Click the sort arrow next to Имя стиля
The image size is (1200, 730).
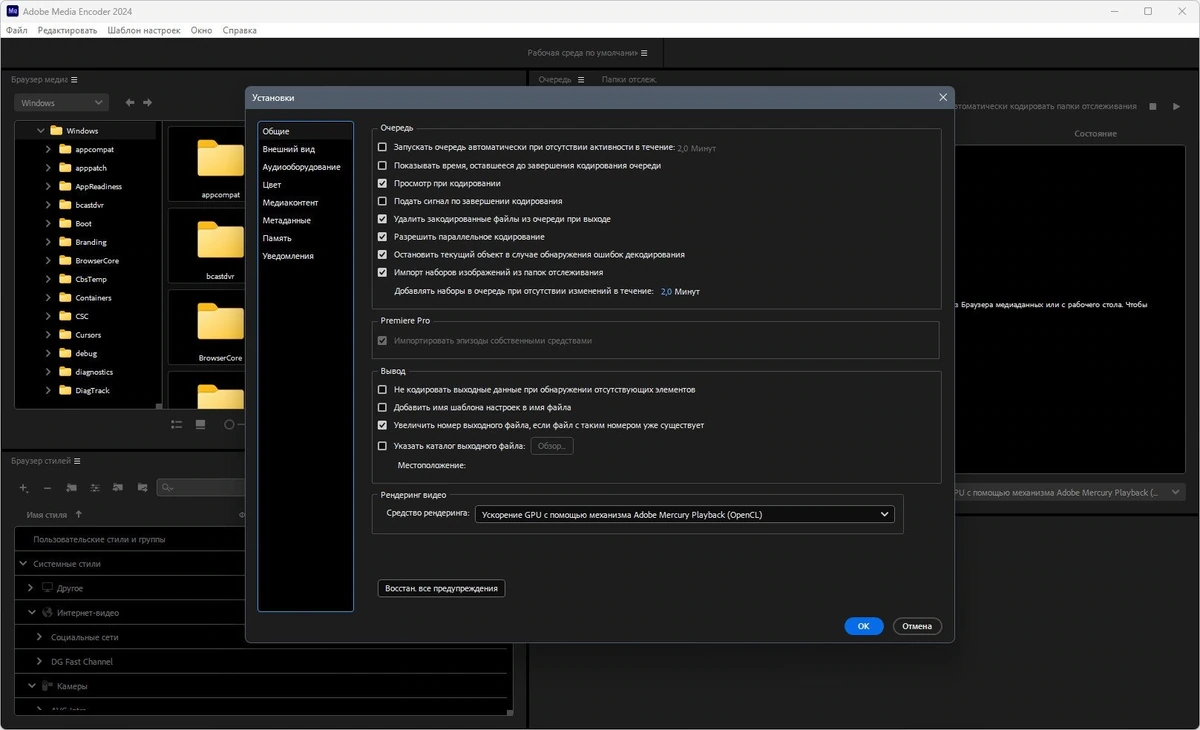[x=79, y=514]
